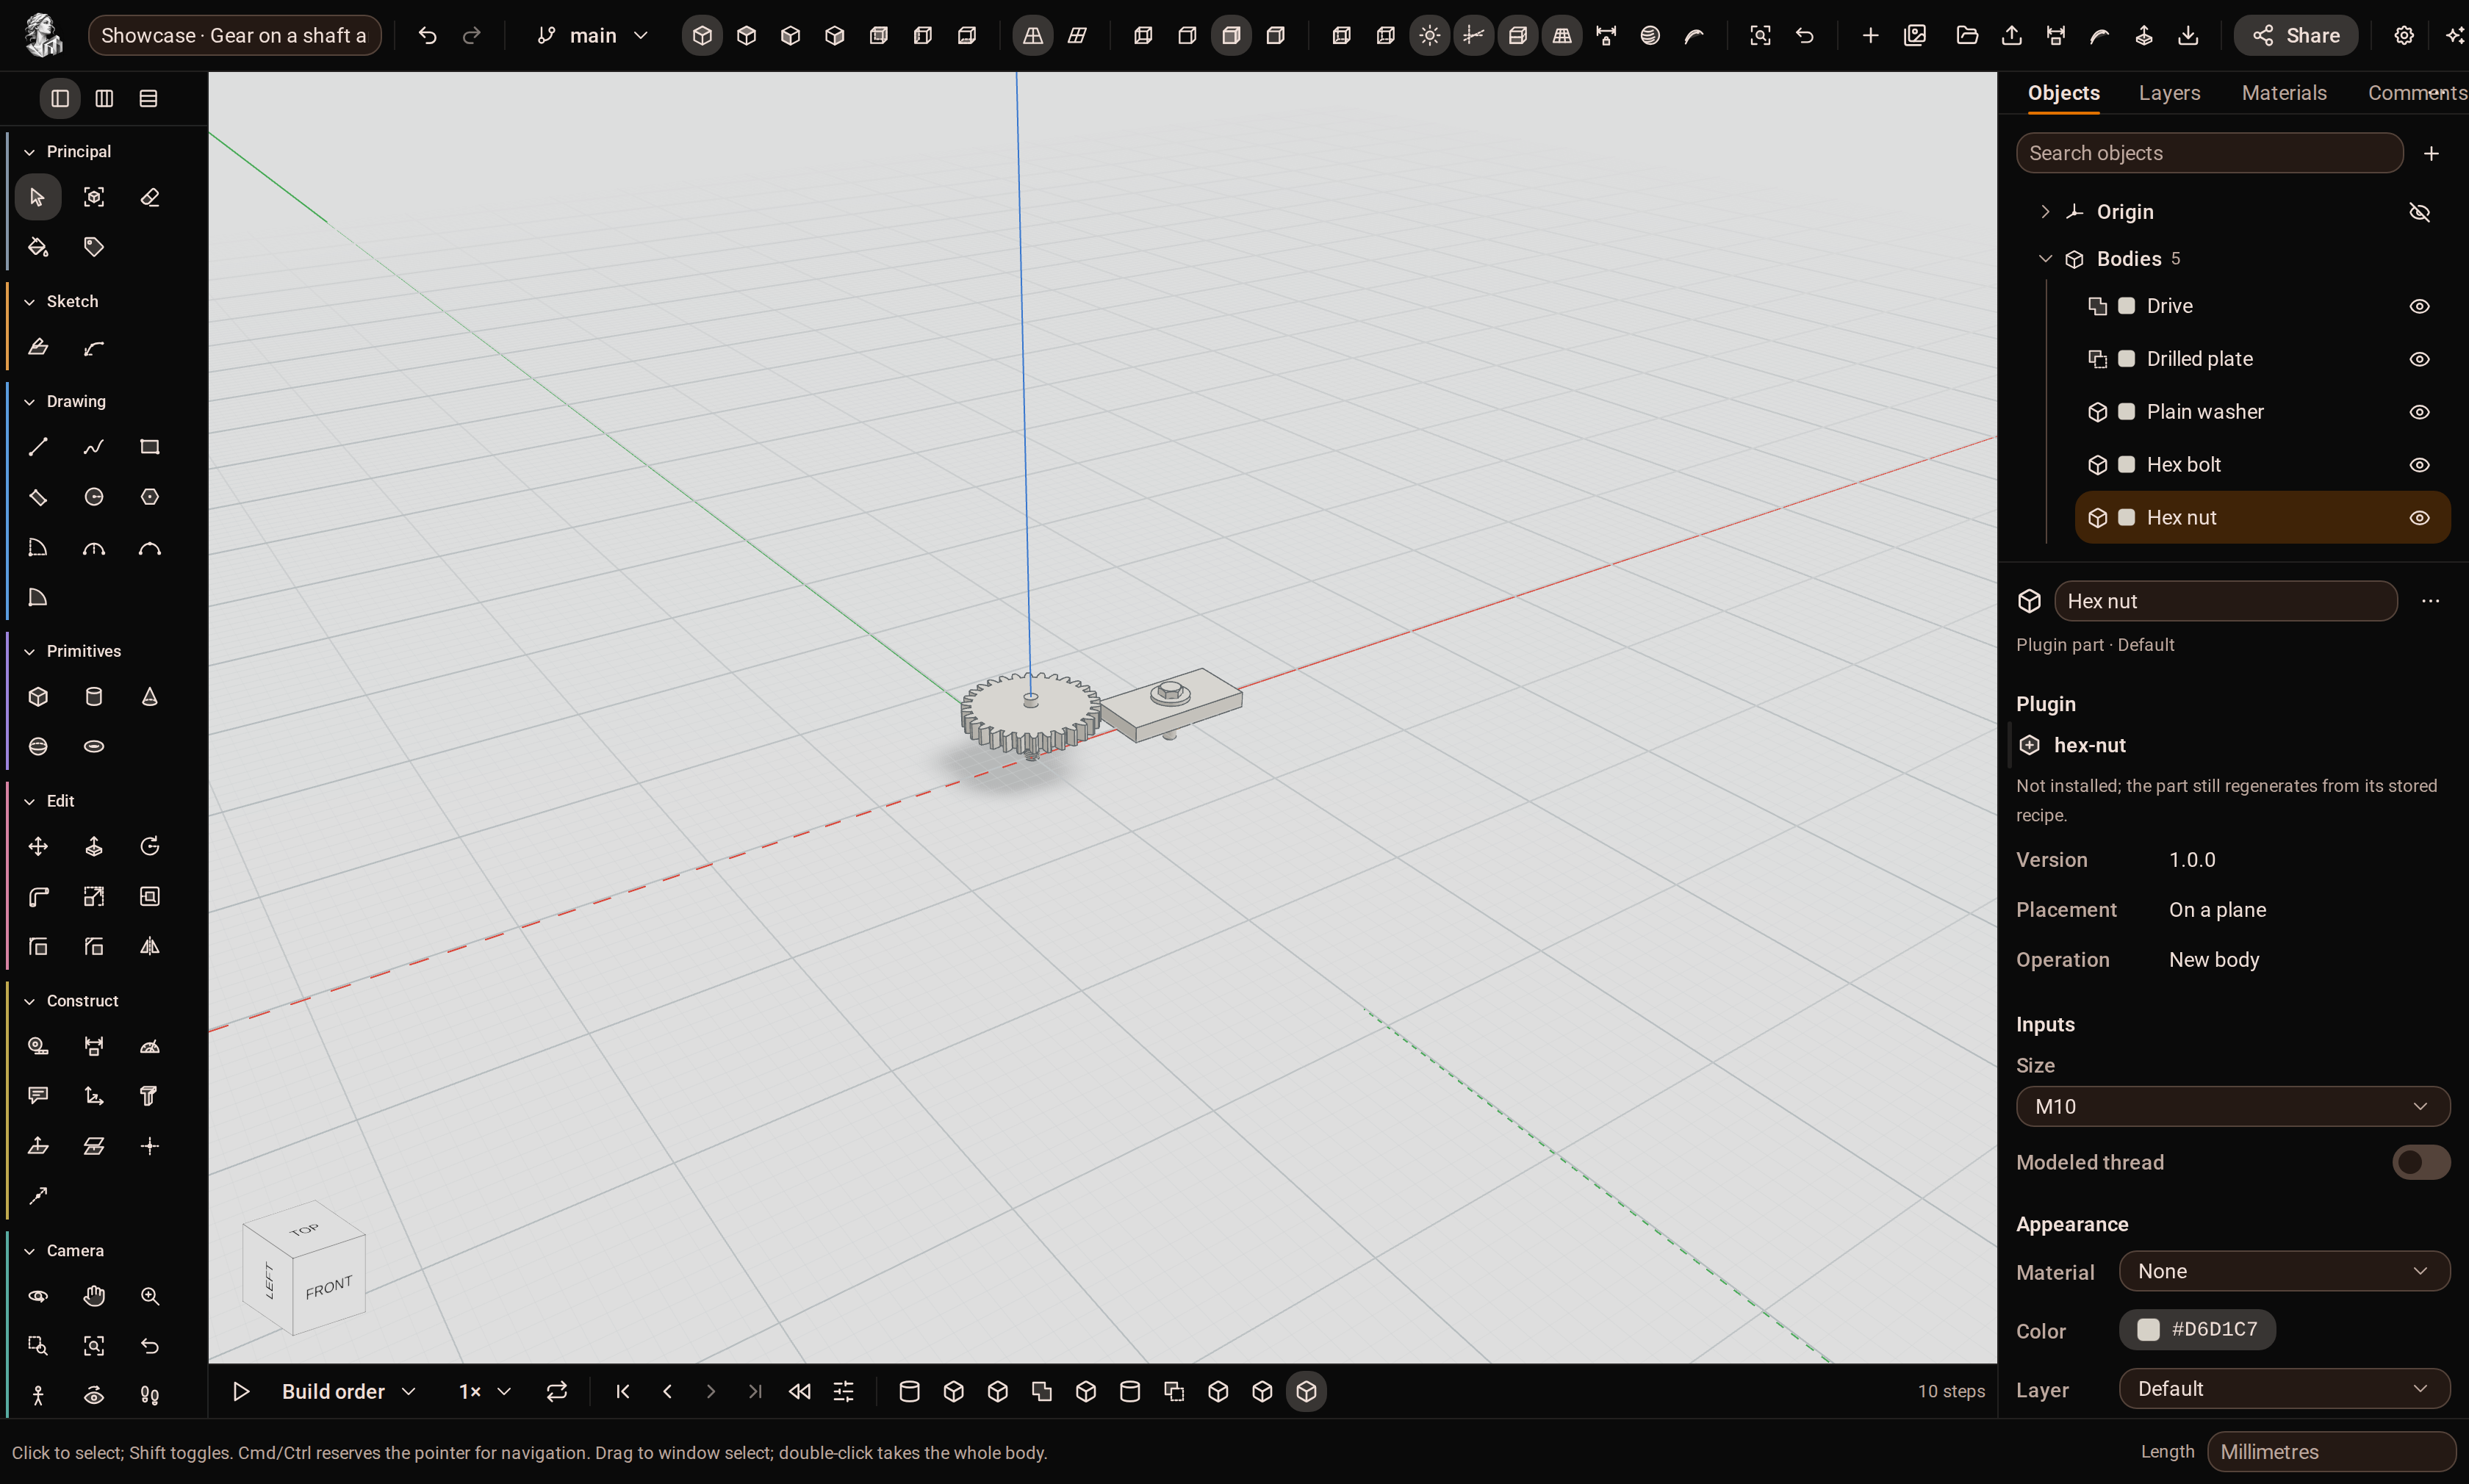Select the Plain washer tree row
The image size is (2469, 1484).
click(x=2262, y=413)
